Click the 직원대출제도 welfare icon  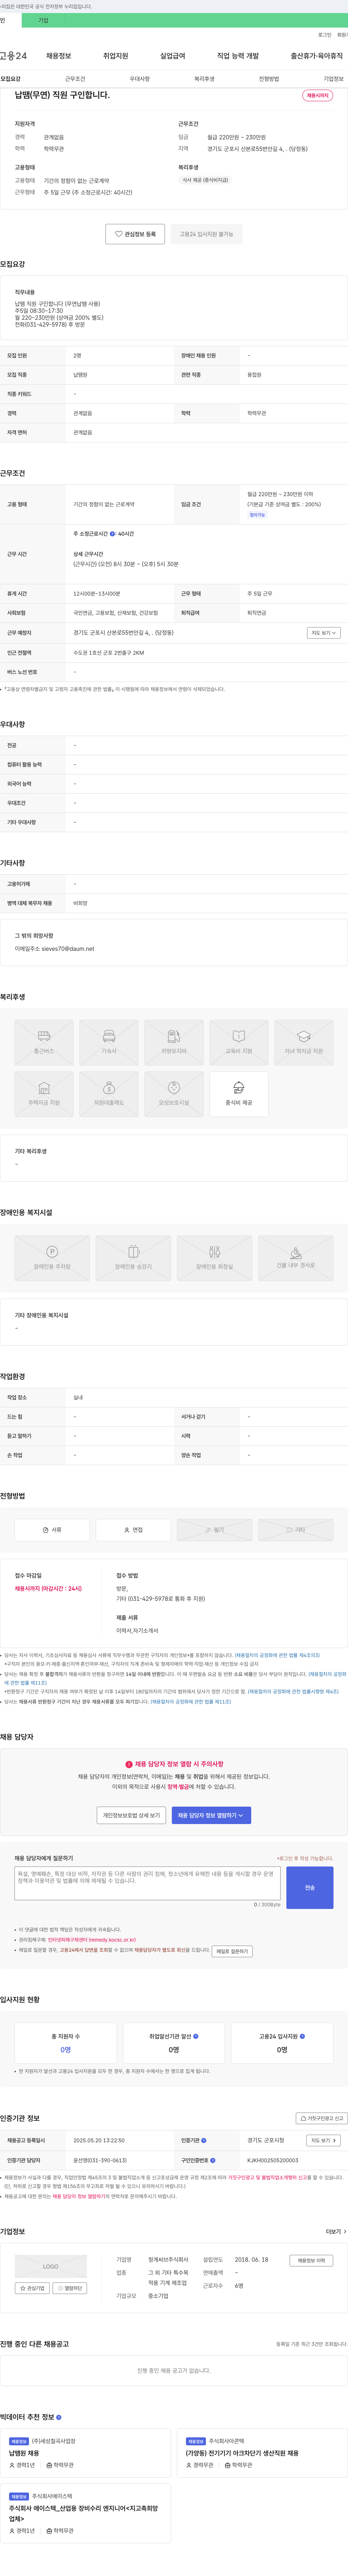[x=109, y=1094]
